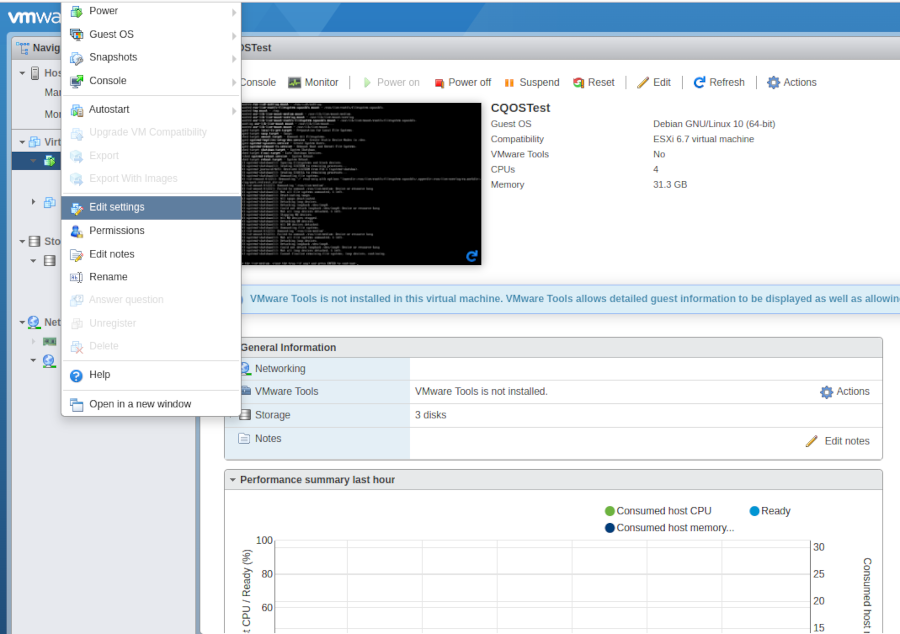900x634 pixels.
Task: Open the Guest OS submenu
Action: (x=151, y=34)
